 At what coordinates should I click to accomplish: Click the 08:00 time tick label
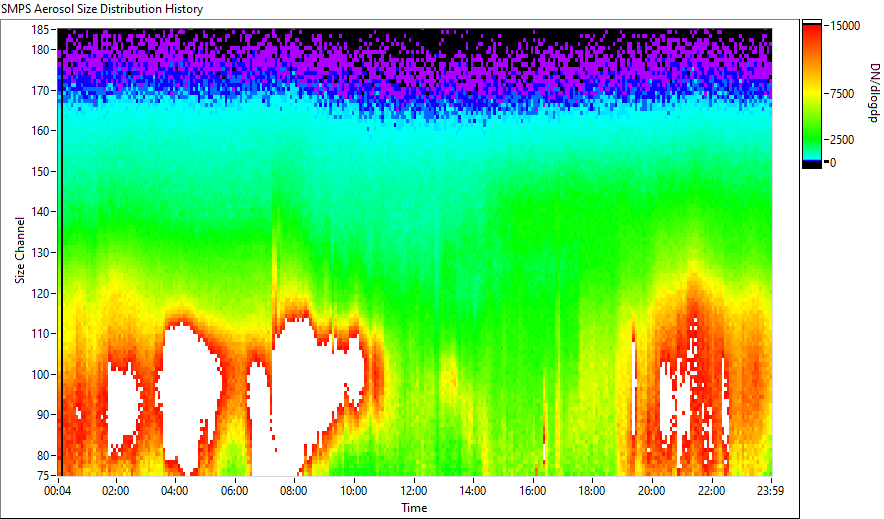click(x=294, y=491)
